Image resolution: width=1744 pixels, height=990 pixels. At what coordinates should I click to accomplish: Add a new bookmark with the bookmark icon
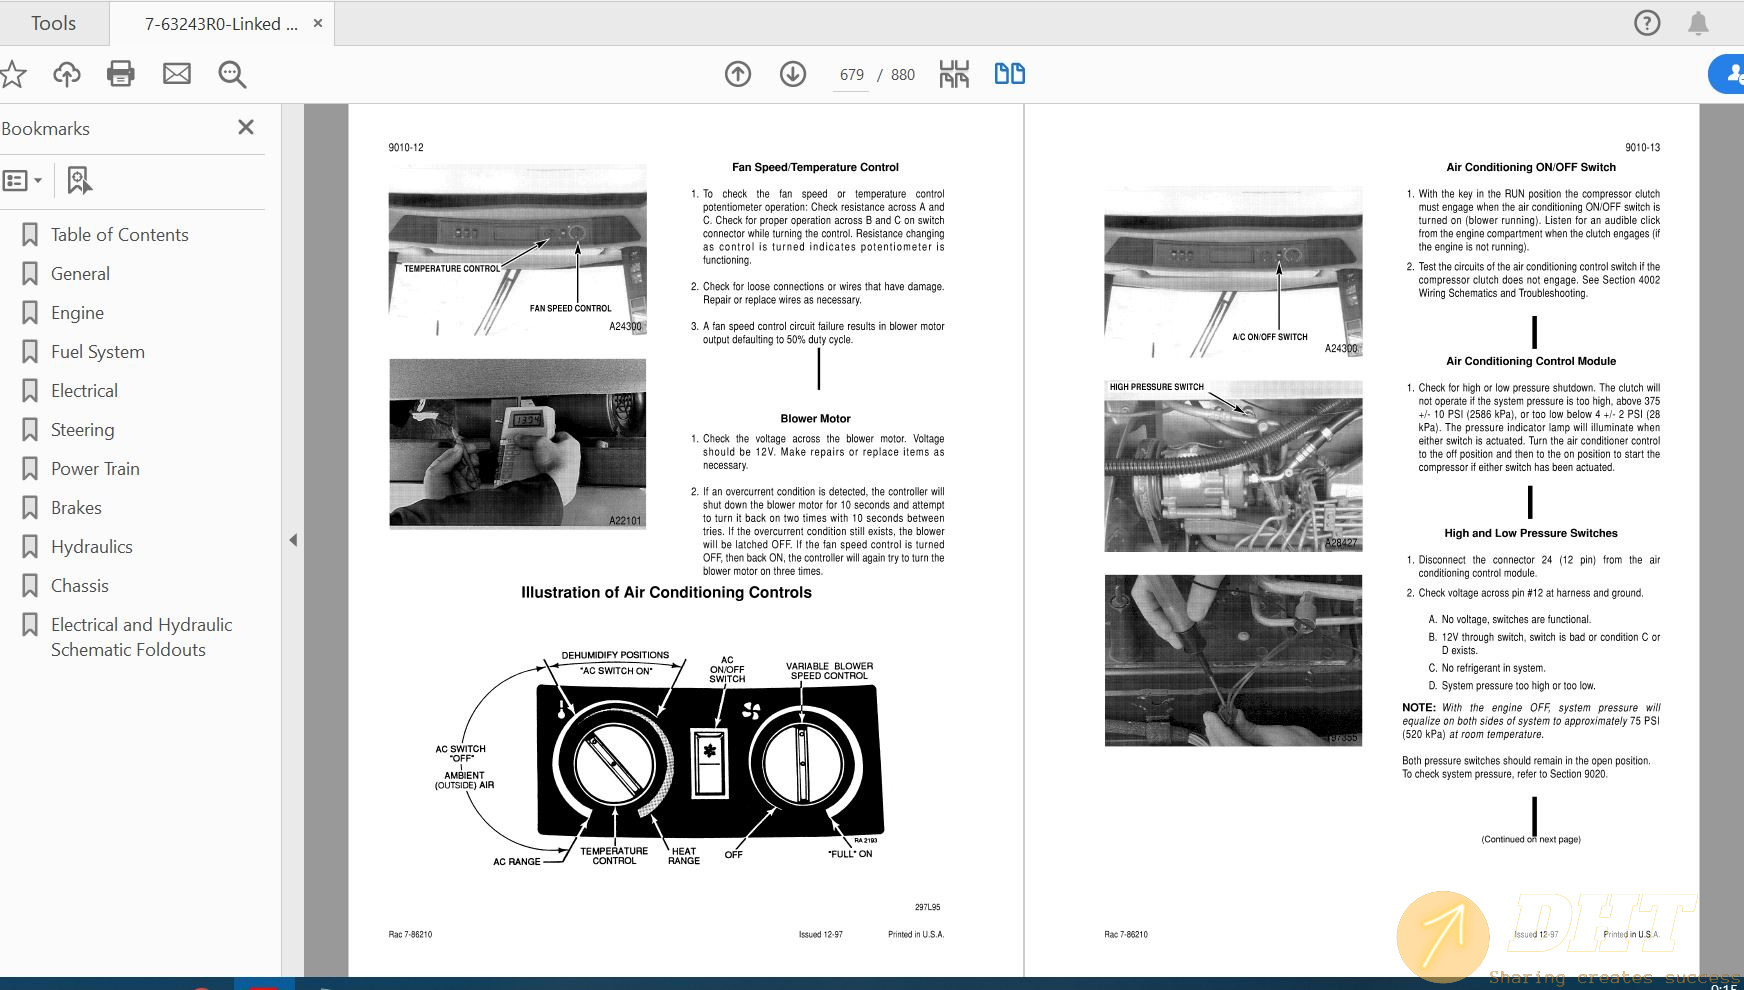(x=78, y=181)
